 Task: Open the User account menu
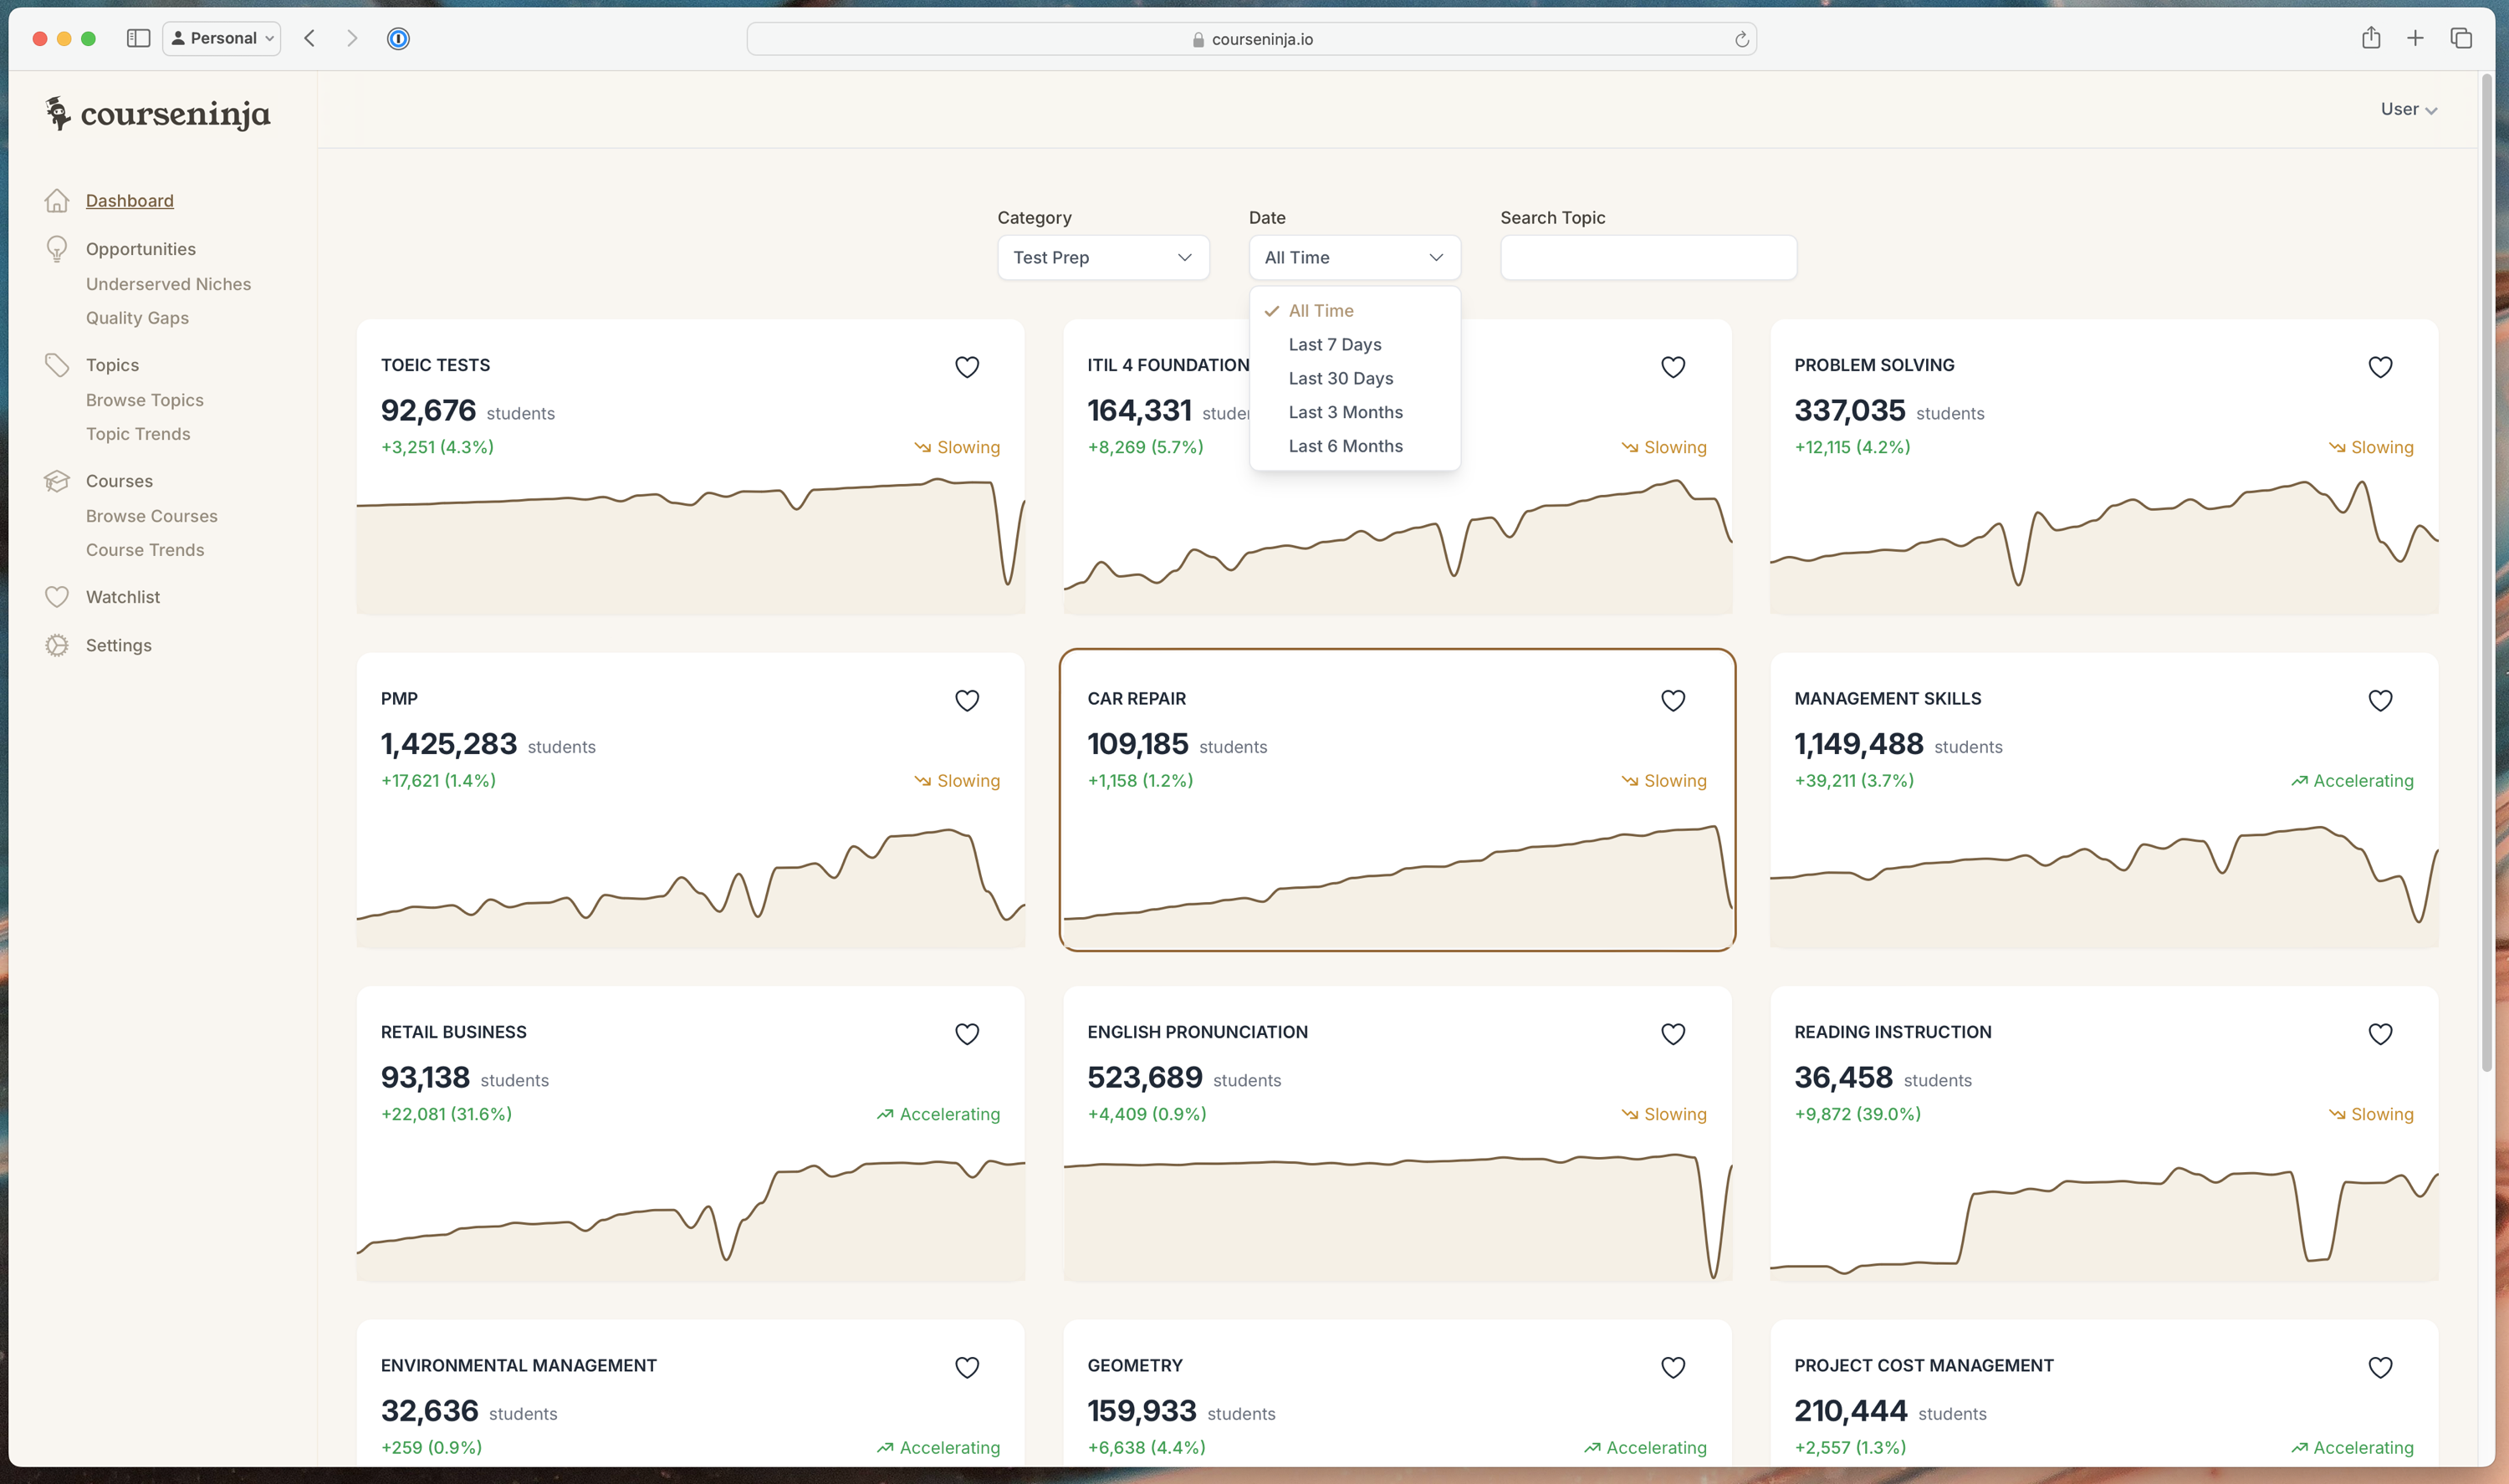pos(2408,109)
